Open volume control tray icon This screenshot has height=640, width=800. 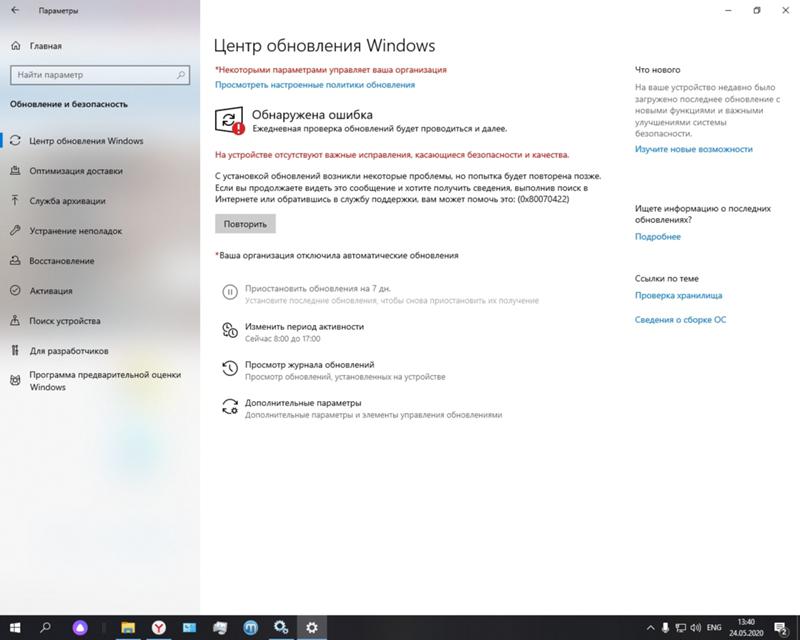pyautogui.click(x=695, y=628)
